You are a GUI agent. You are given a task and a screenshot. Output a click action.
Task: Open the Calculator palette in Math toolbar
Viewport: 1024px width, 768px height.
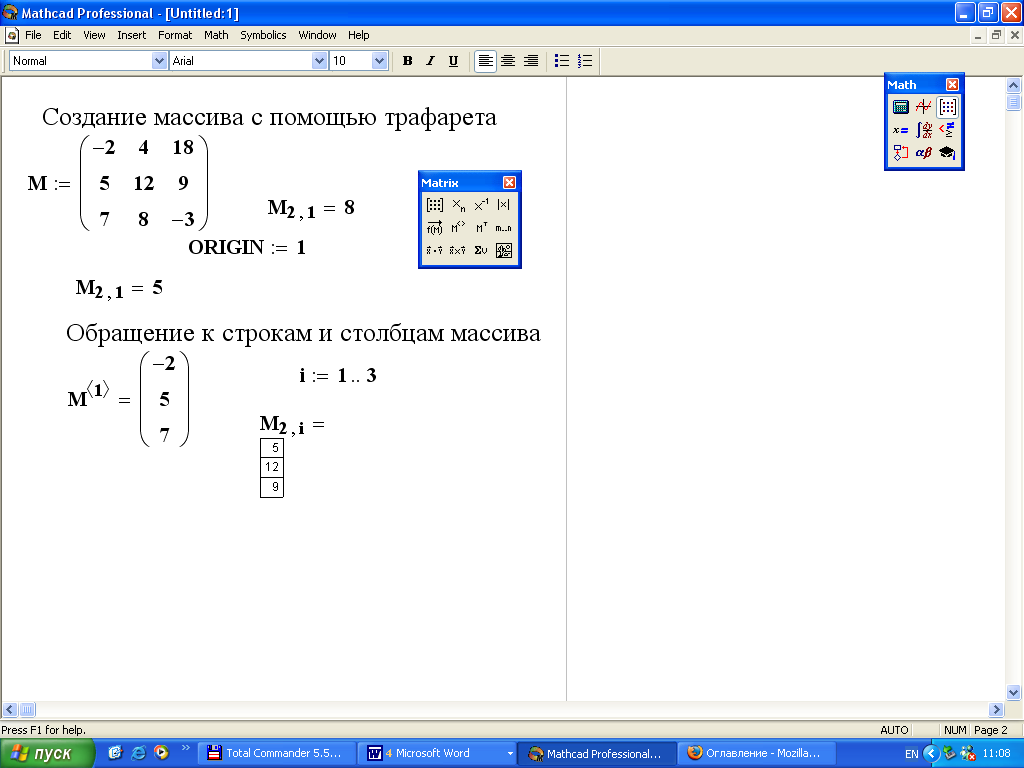tap(900, 107)
